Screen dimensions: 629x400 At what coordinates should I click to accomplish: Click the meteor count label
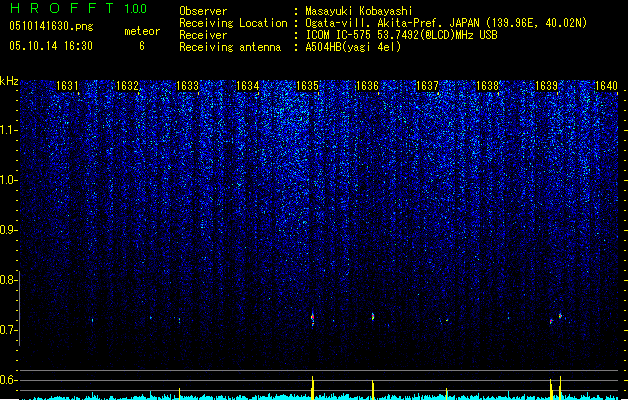click(x=142, y=31)
